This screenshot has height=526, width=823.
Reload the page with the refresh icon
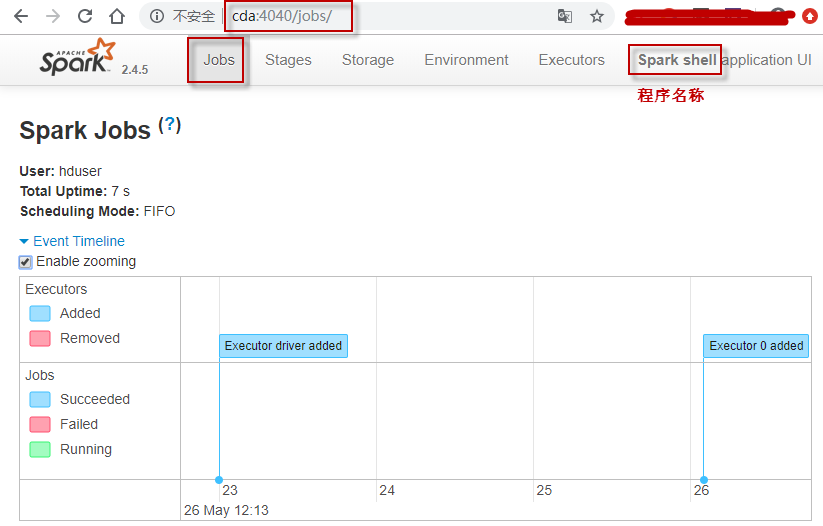tap(85, 16)
